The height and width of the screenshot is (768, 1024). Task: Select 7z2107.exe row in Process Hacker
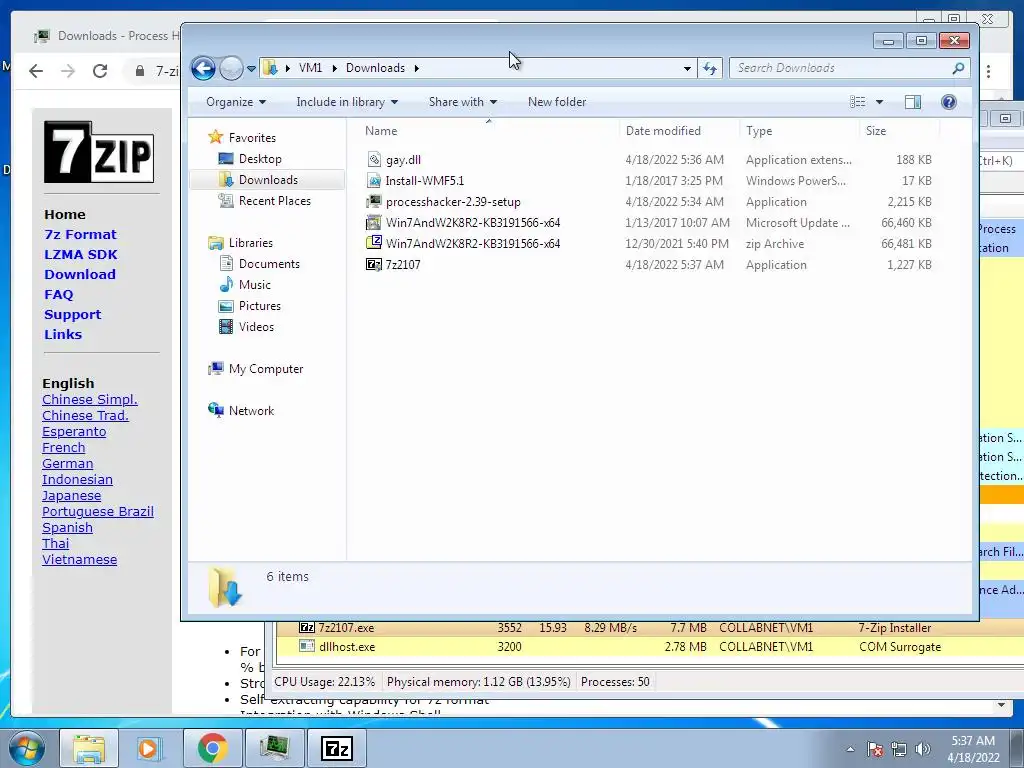coord(650,628)
